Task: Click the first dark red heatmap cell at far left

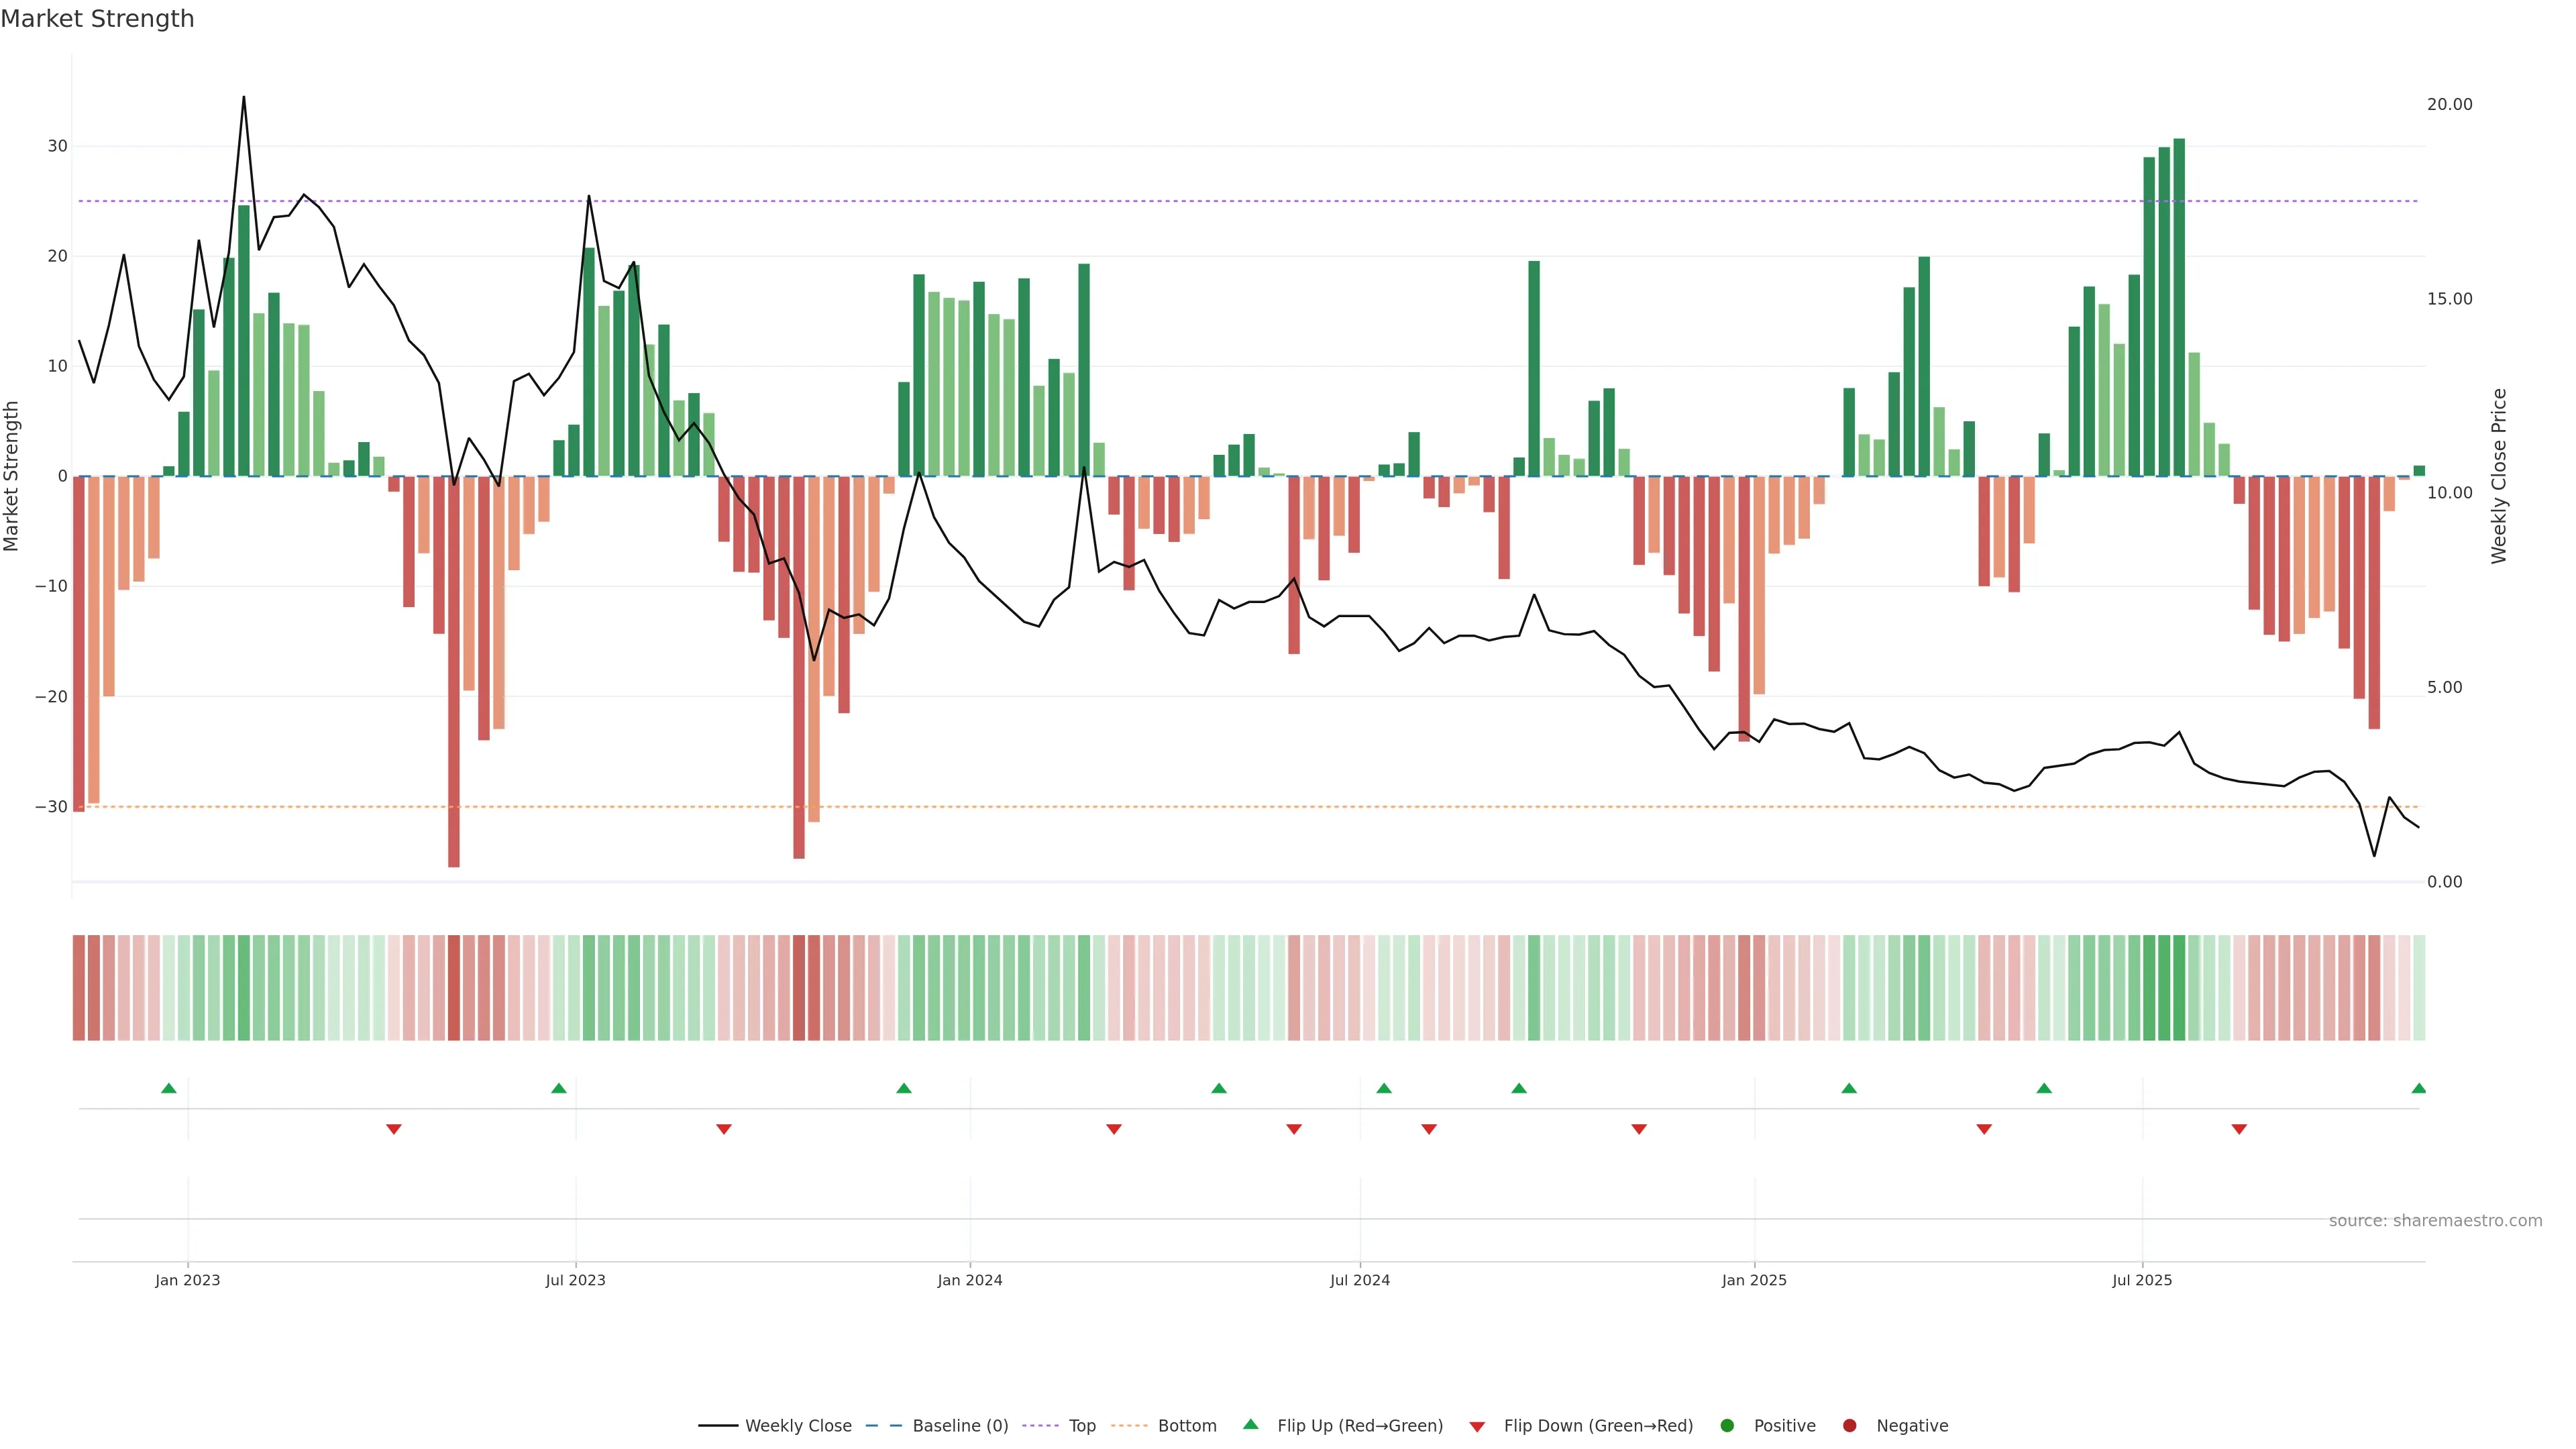Action: click(79, 988)
